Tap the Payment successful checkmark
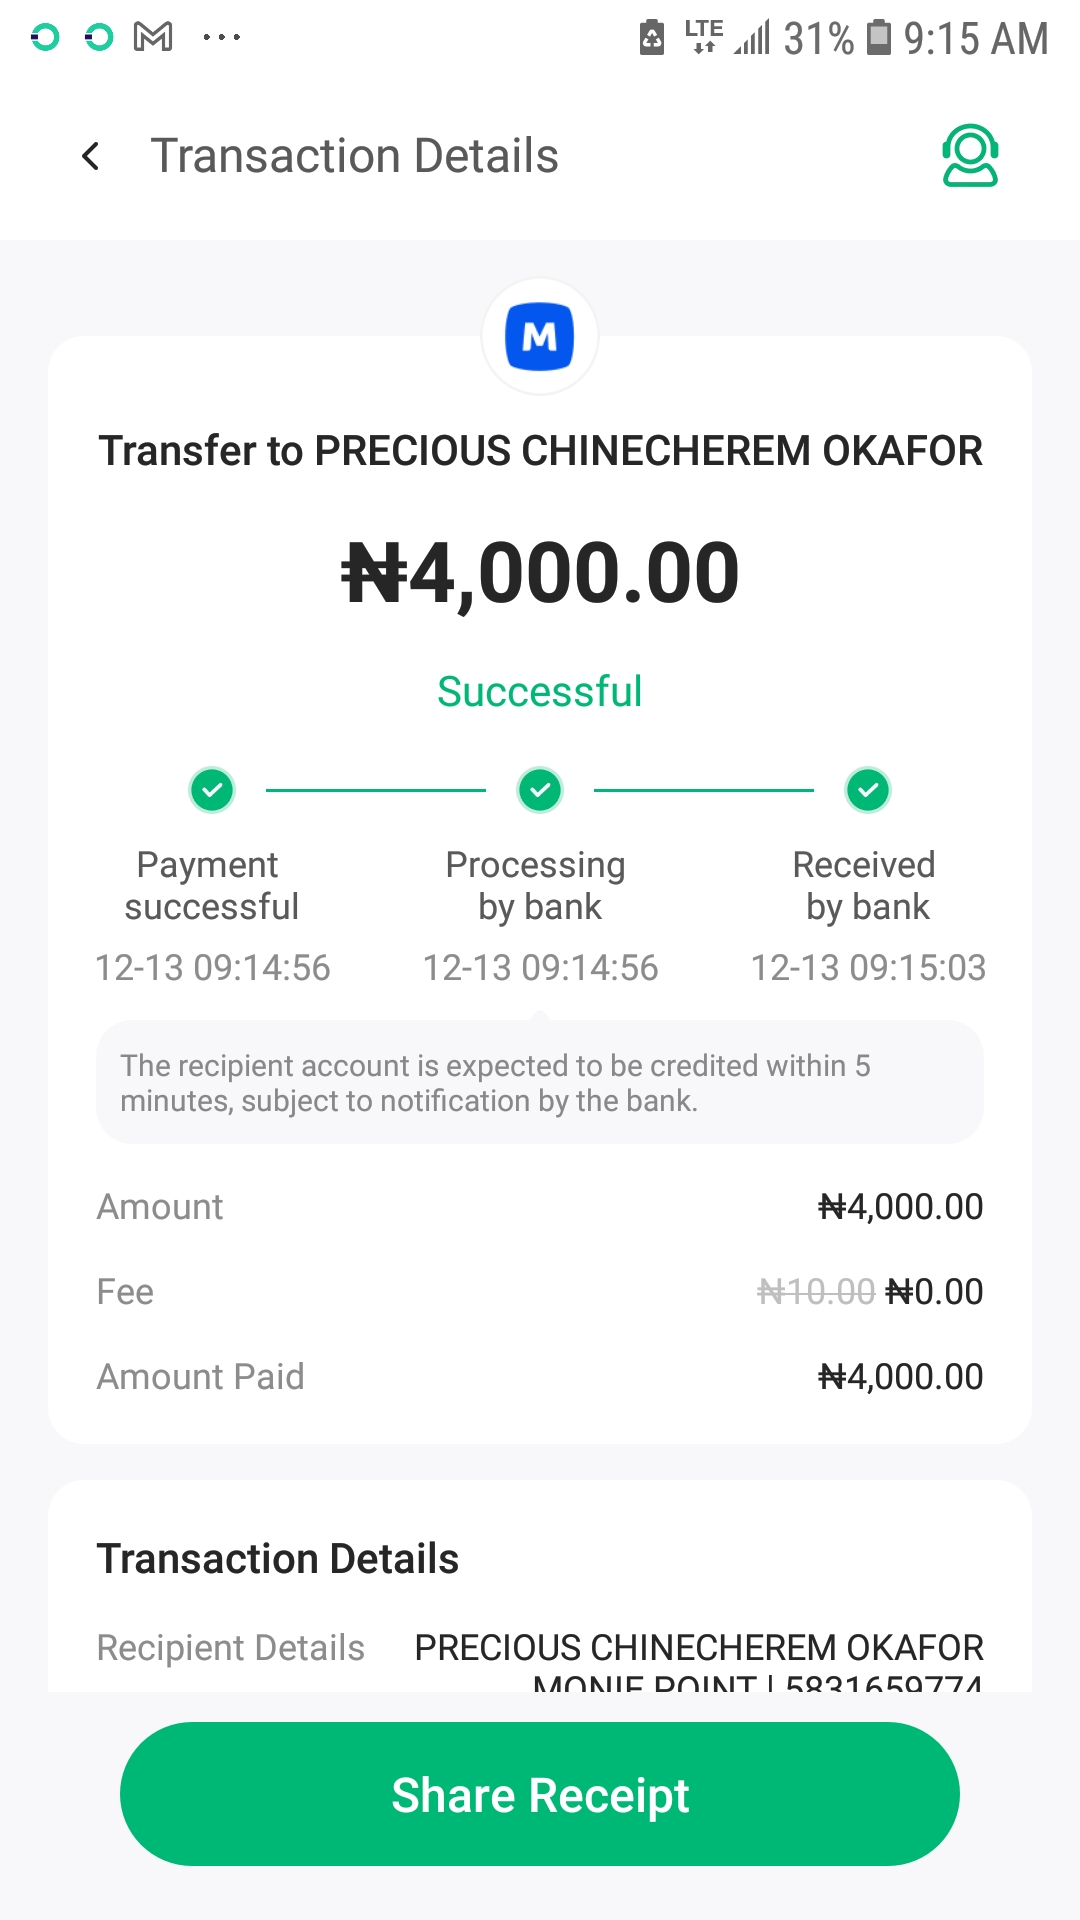The height and width of the screenshot is (1920, 1080). 212,790
